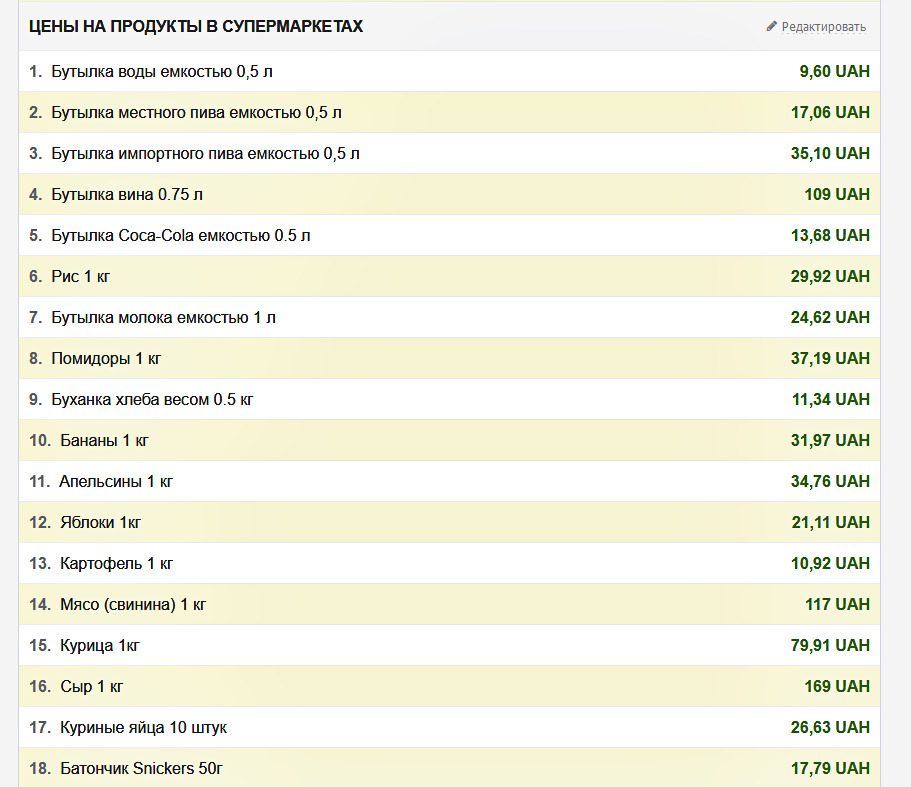Select row 'Бутылка молока емкостью 1 л'
This screenshot has width=911, height=787.
point(449,317)
